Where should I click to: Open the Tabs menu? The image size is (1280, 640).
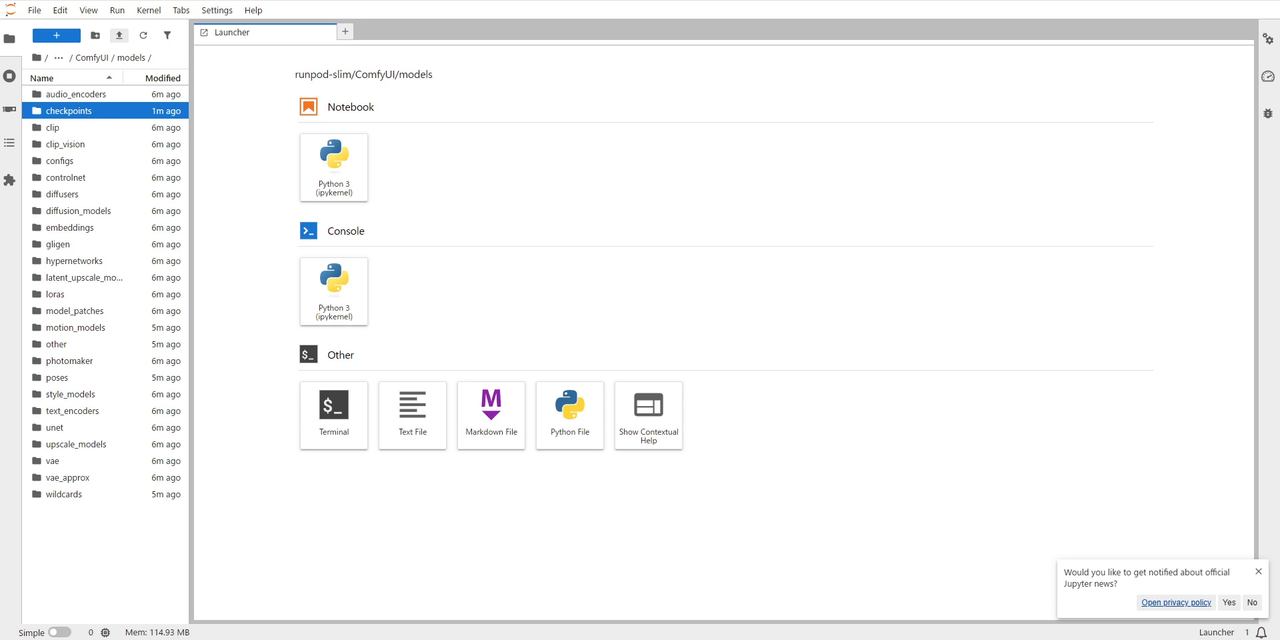pyautogui.click(x=181, y=10)
